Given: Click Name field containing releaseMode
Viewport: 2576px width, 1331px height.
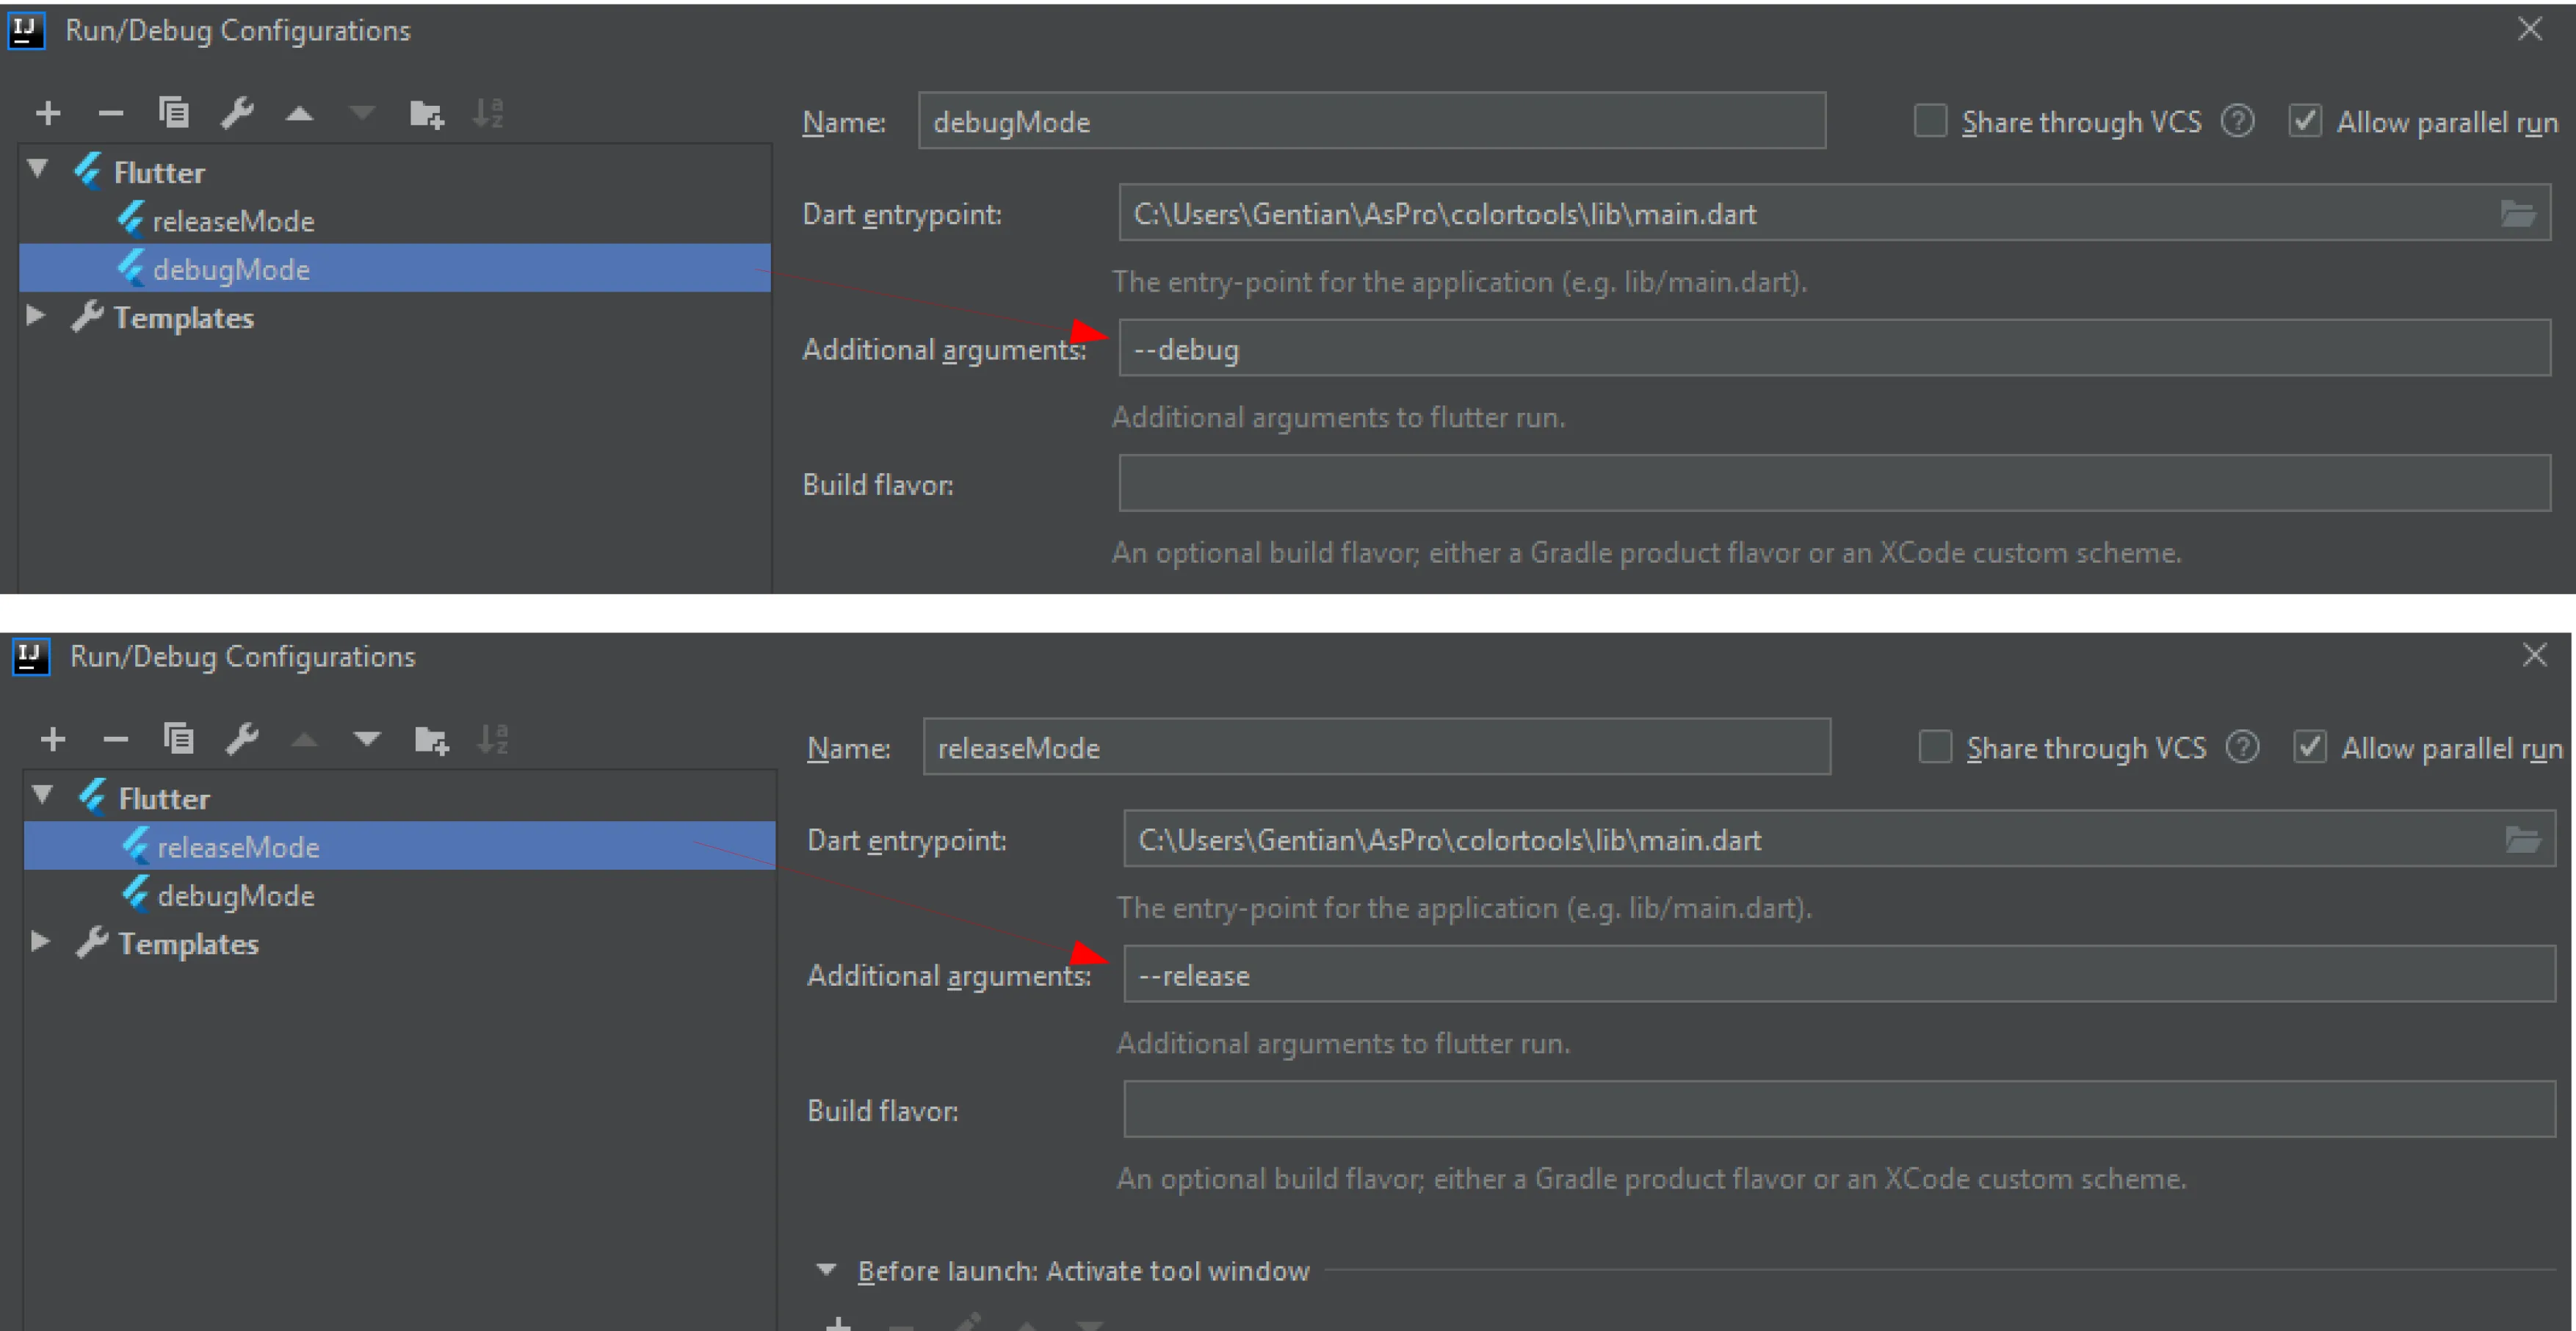Looking at the screenshot, I should pos(1376,748).
